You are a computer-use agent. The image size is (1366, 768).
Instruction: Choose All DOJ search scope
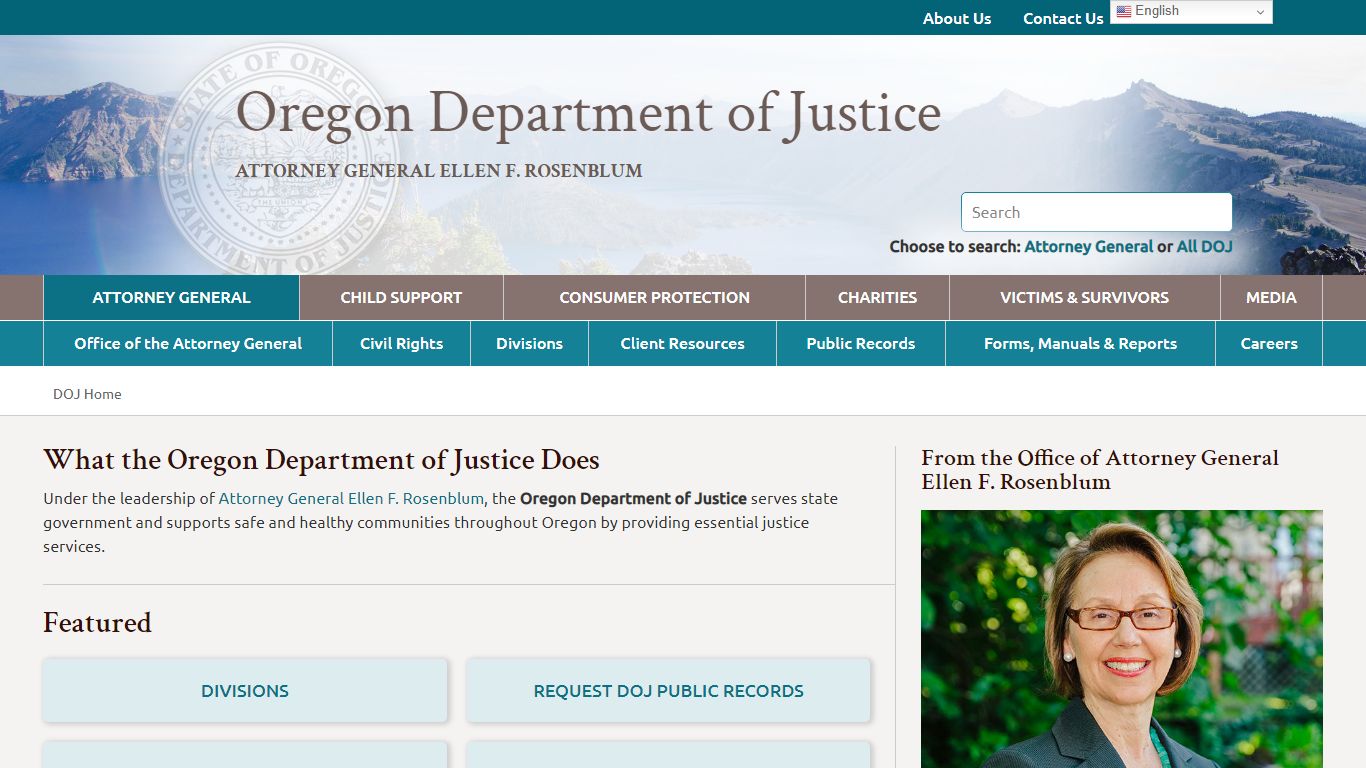point(1204,246)
